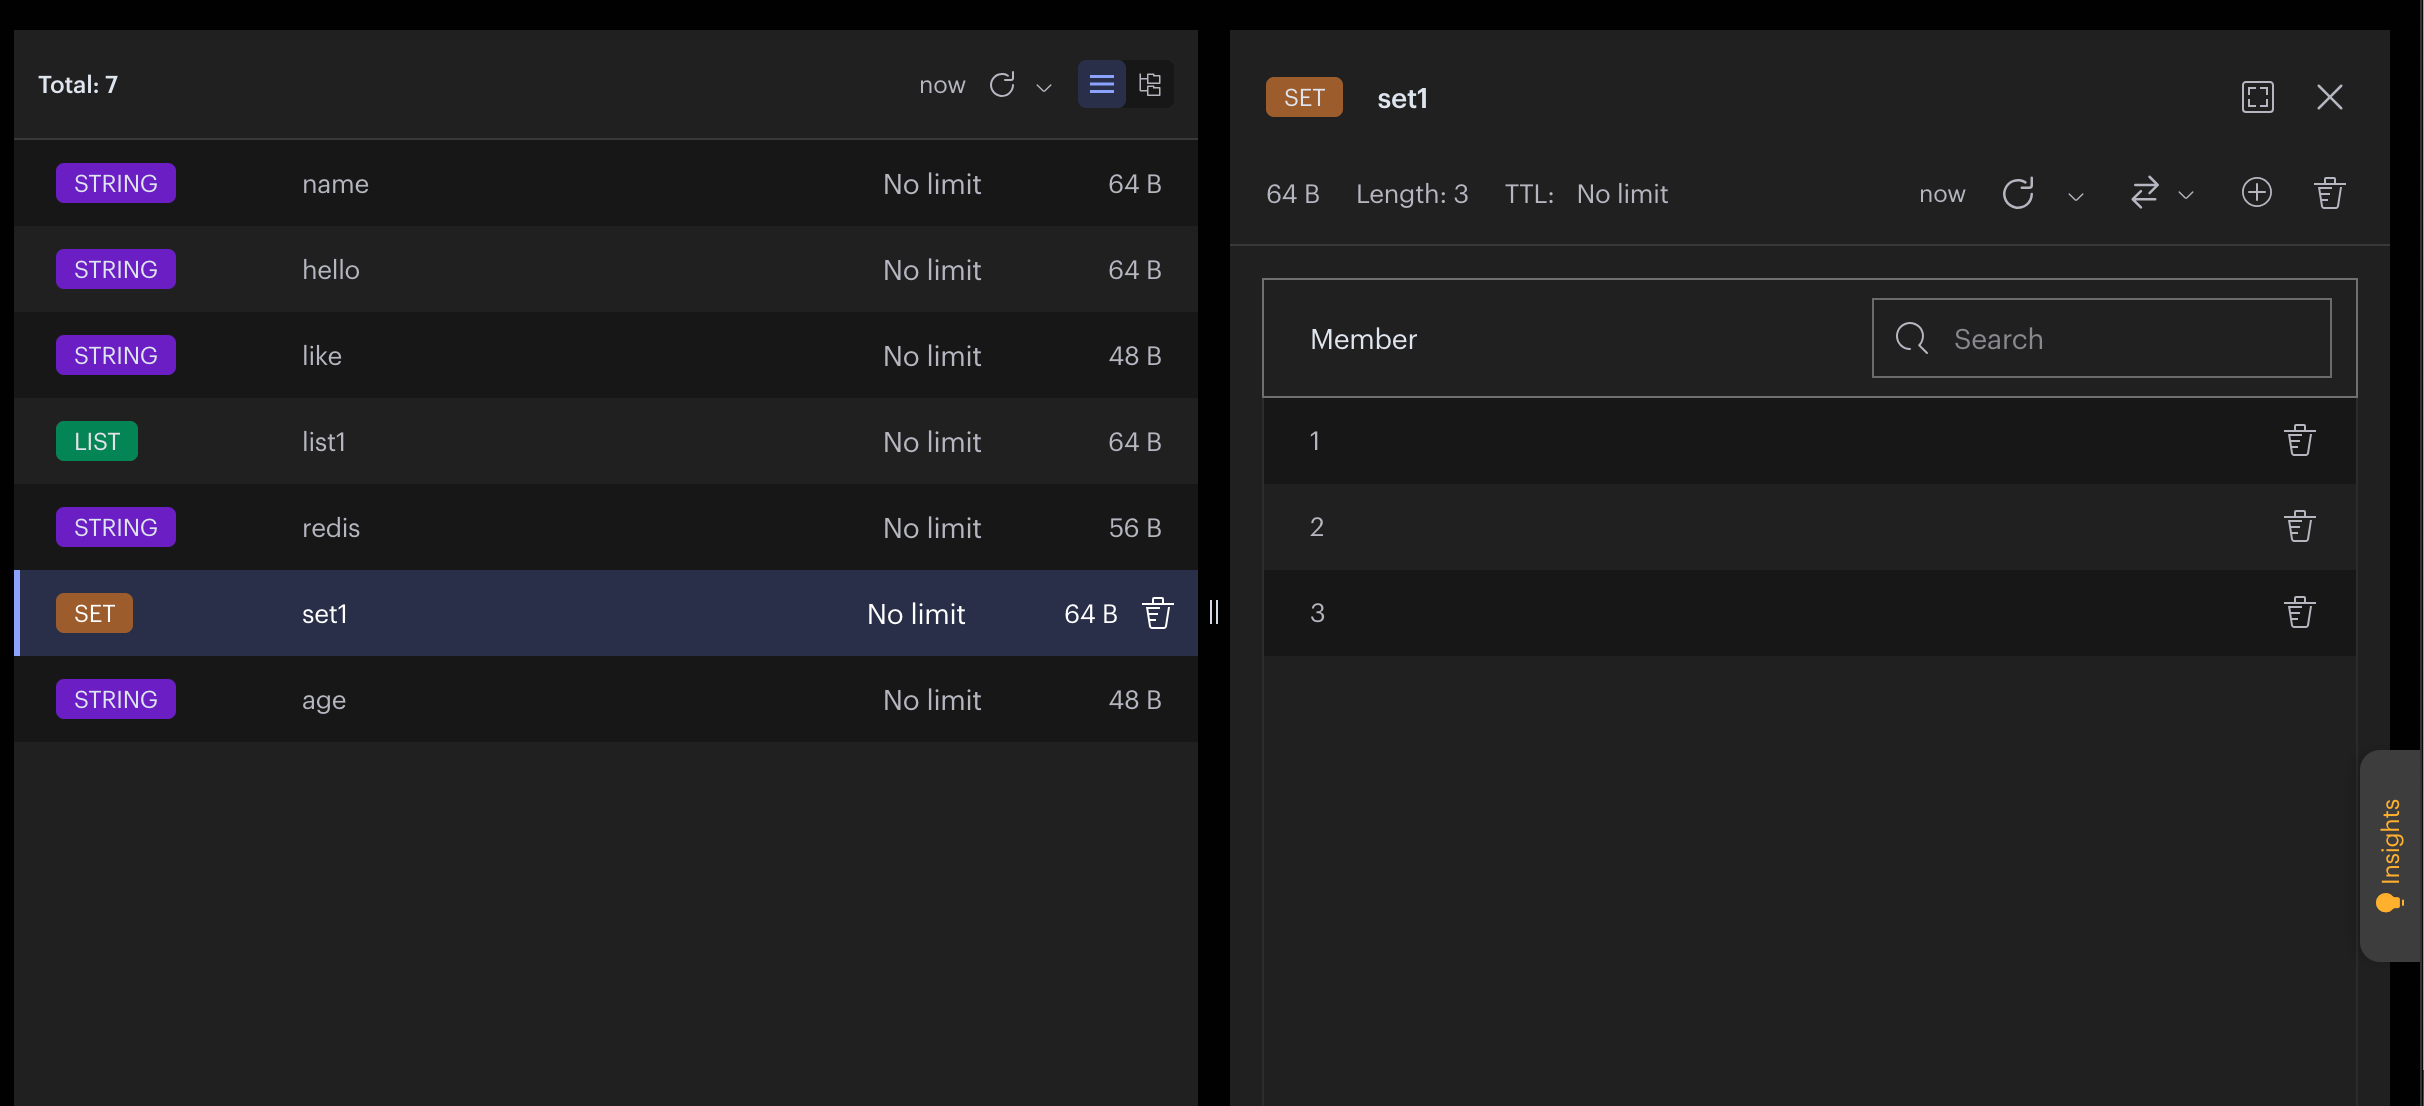Refresh set1 key details
The width and height of the screenshot is (2424, 1106).
pyautogui.click(x=2018, y=193)
